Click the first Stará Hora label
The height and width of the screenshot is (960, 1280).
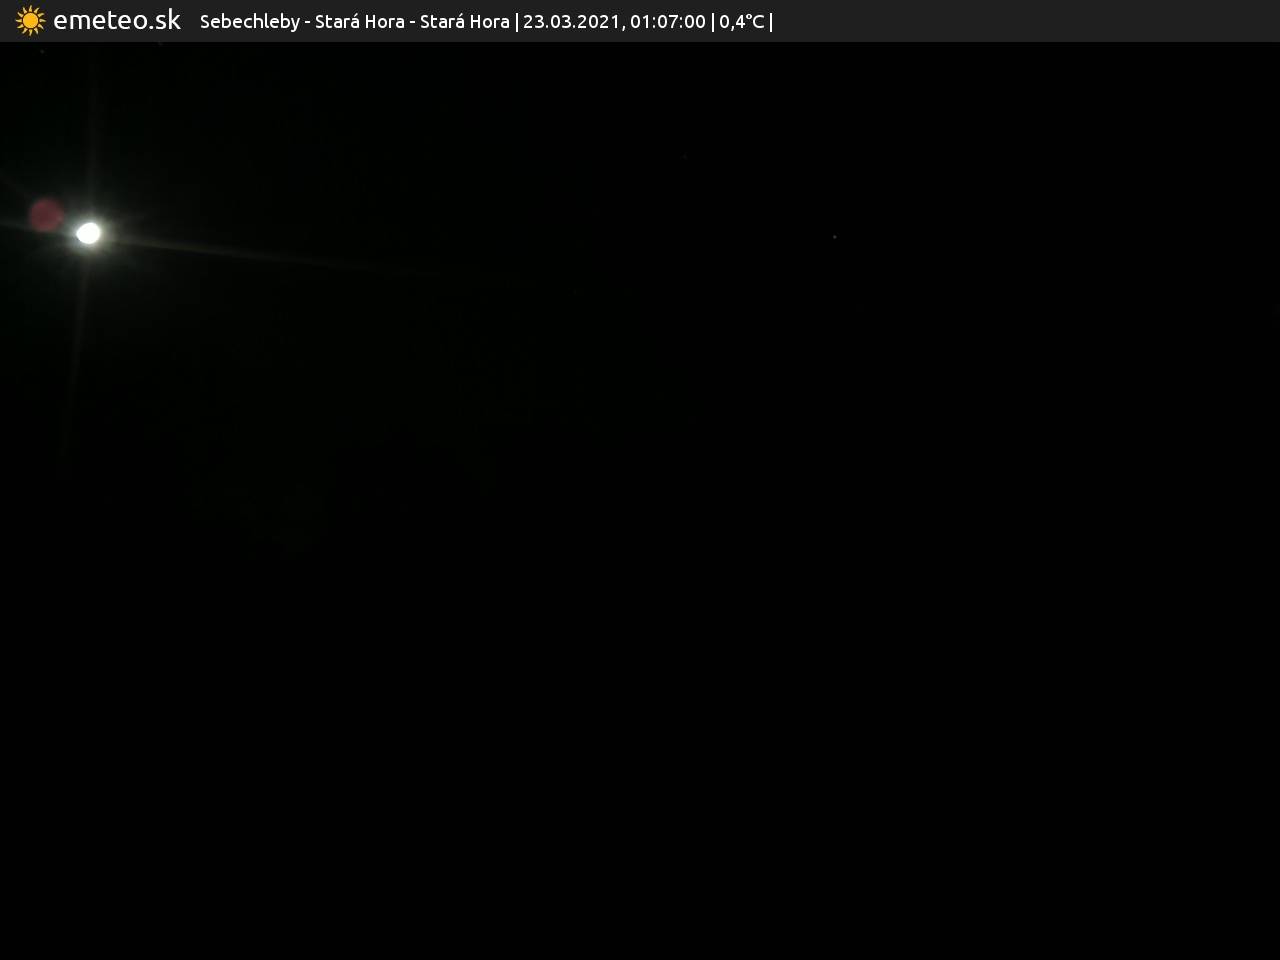coord(359,22)
